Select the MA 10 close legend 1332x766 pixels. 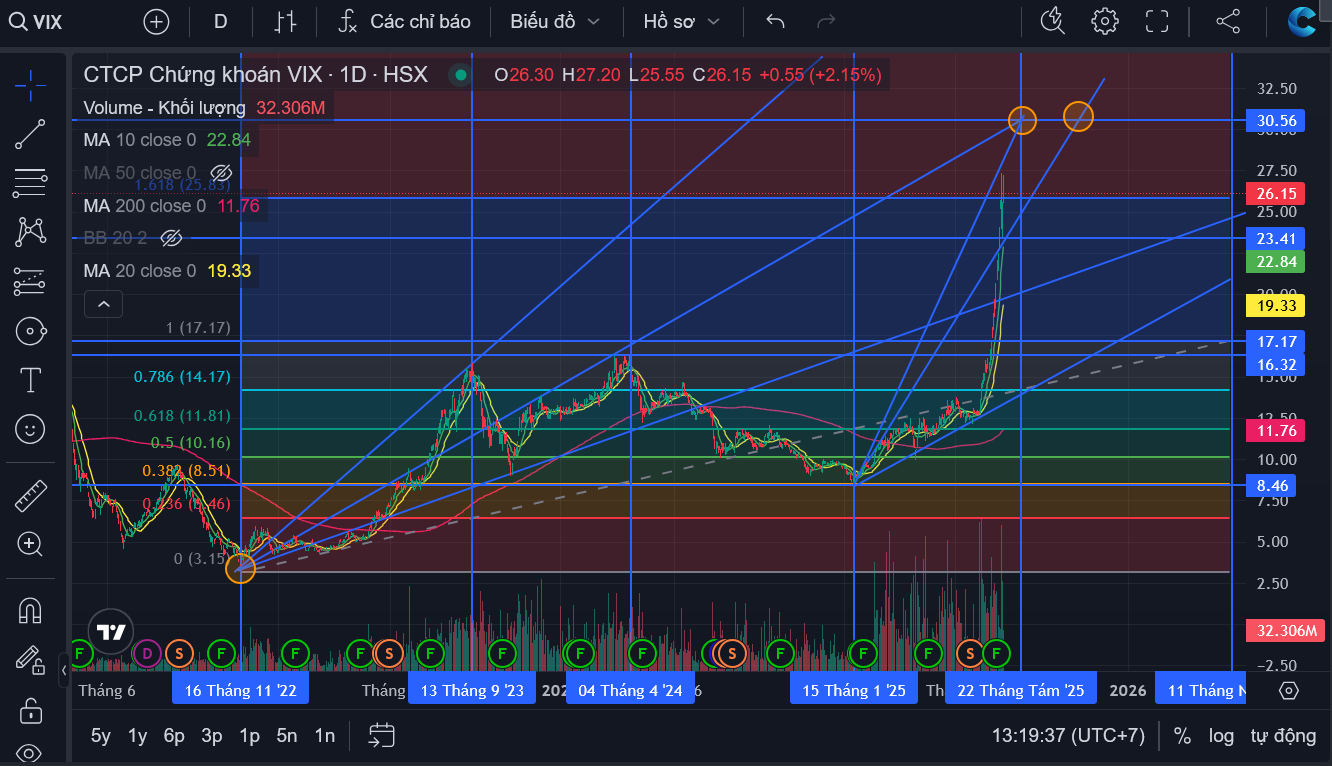pos(140,140)
